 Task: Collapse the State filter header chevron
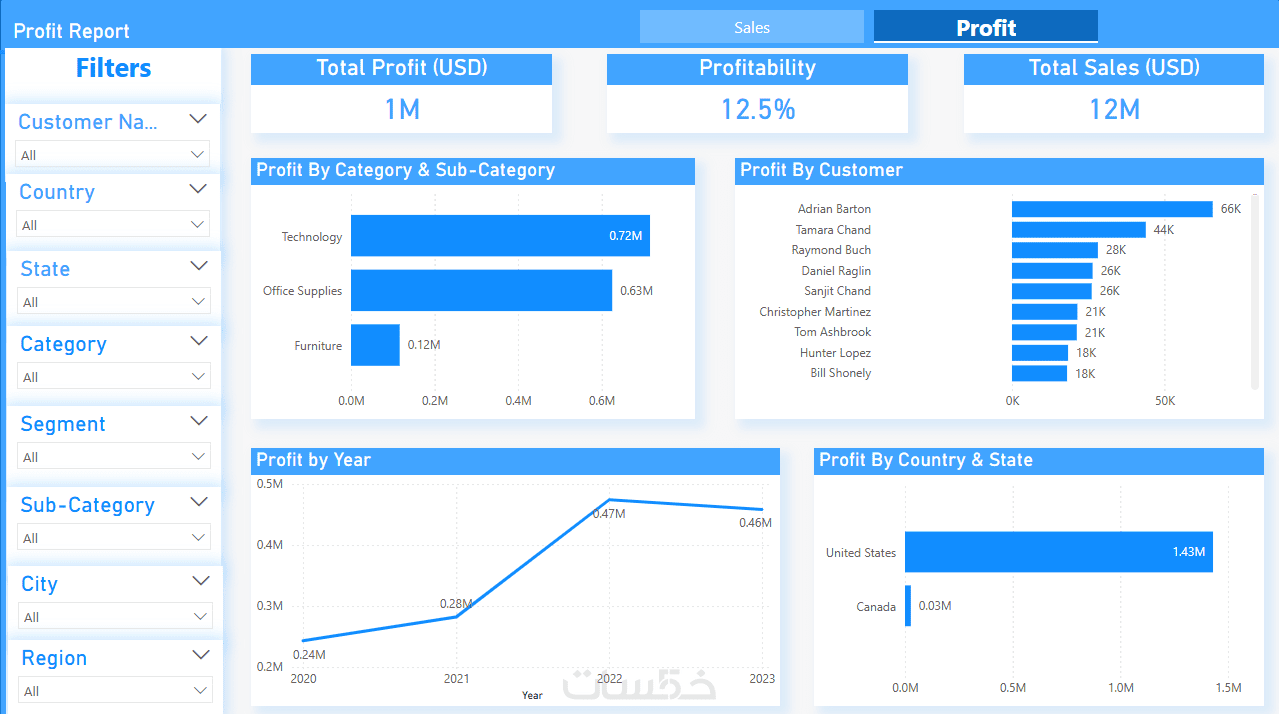[x=199, y=266]
